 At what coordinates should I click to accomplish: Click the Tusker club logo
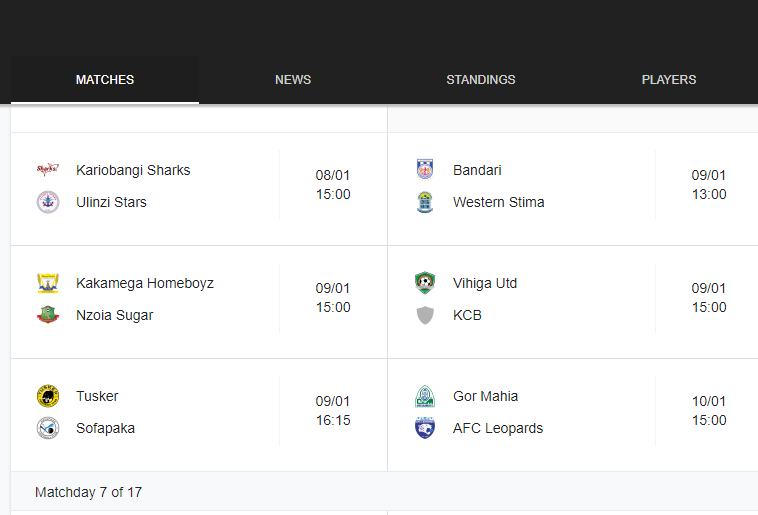point(48,396)
